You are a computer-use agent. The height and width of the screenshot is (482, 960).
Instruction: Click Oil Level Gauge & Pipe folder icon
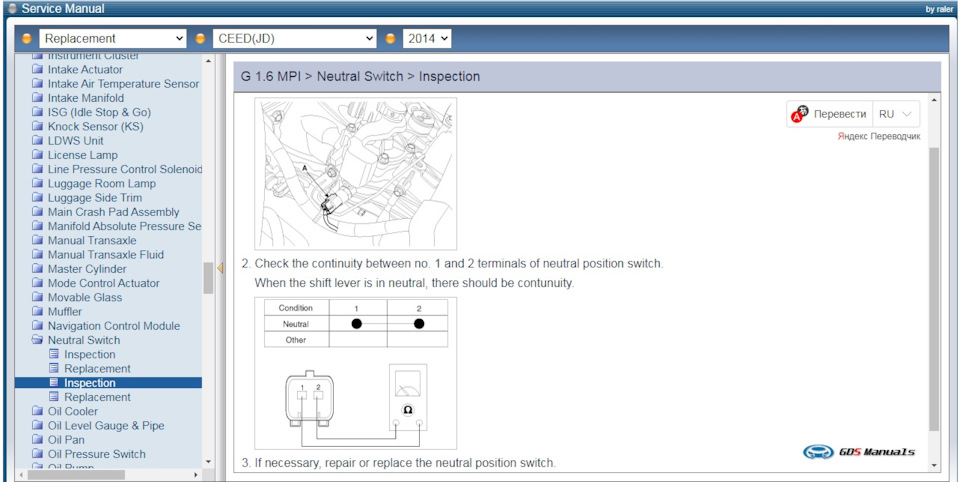point(38,426)
